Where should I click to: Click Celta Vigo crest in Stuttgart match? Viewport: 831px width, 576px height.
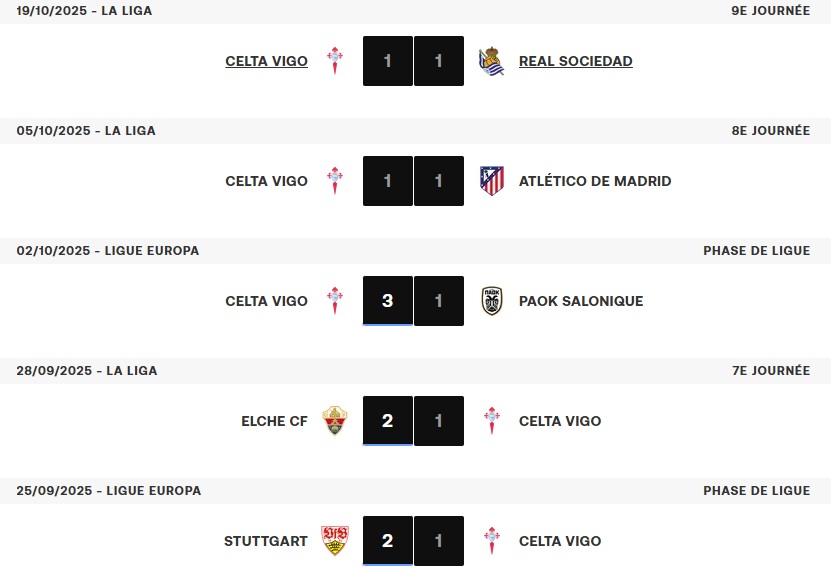coord(491,541)
